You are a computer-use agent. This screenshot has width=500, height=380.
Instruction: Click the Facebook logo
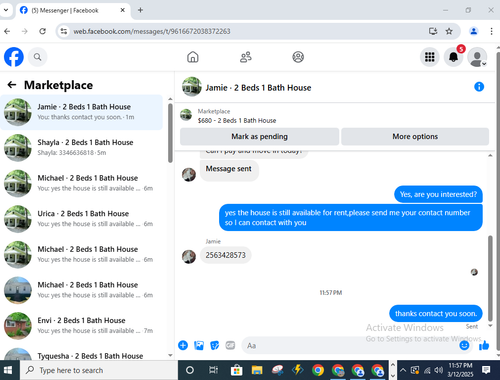14,57
